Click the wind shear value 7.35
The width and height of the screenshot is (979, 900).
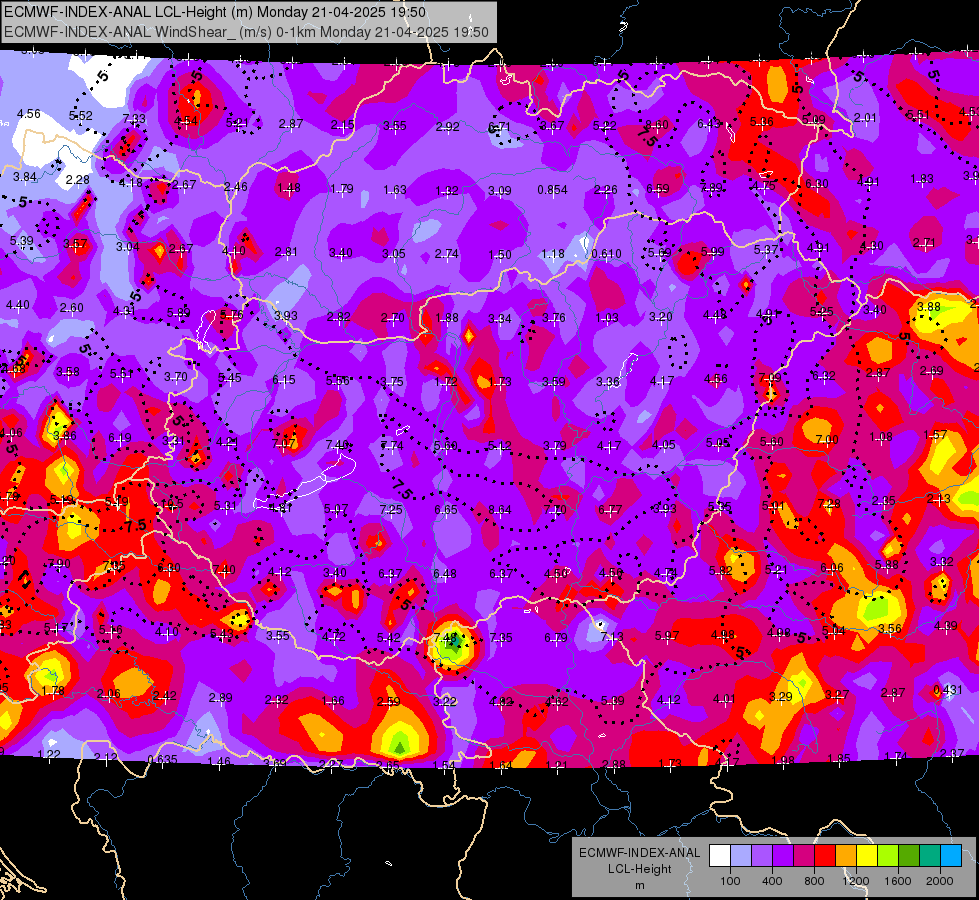tap(501, 637)
